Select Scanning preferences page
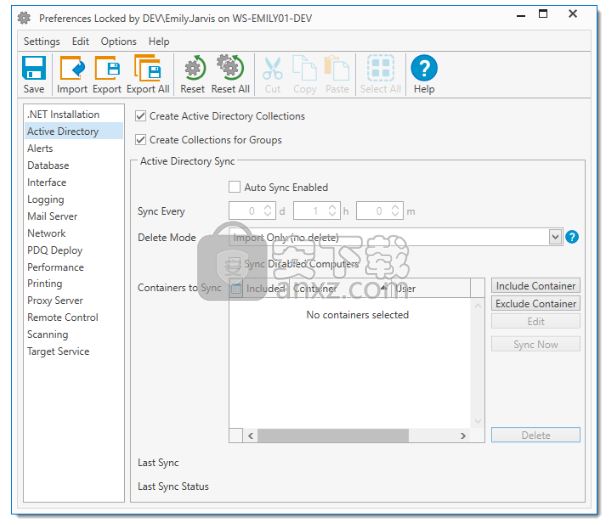Image resolution: width=610 pixels, height=525 pixels. (74, 334)
